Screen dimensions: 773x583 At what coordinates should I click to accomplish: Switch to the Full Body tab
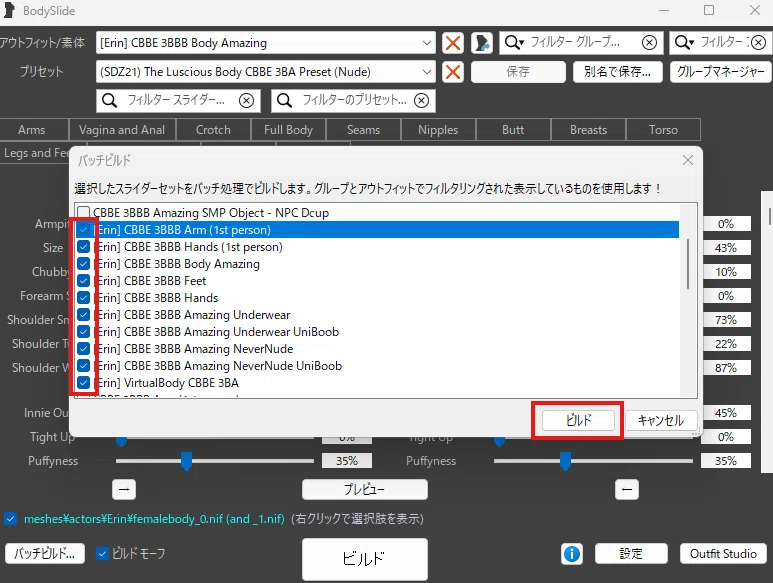(288, 130)
